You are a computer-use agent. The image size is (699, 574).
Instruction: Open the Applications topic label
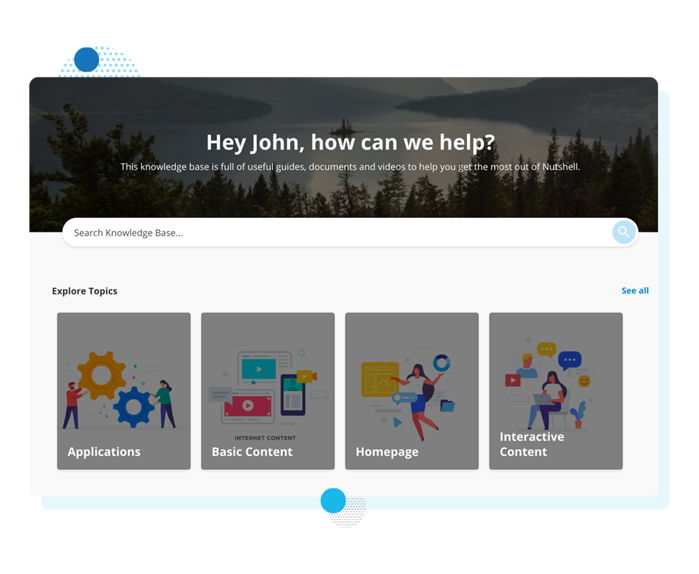104,452
